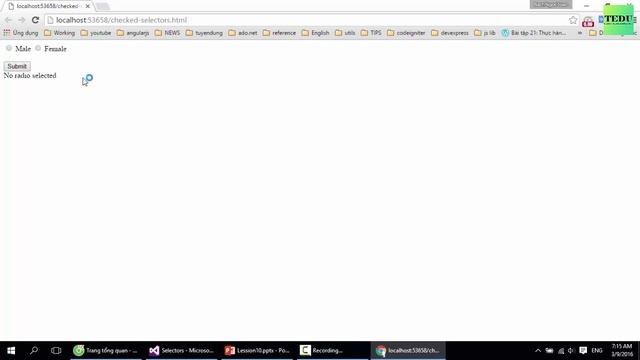This screenshot has width=640, height=360.
Task: Reload the page with the refresh icon
Action: tap(36, 20)
